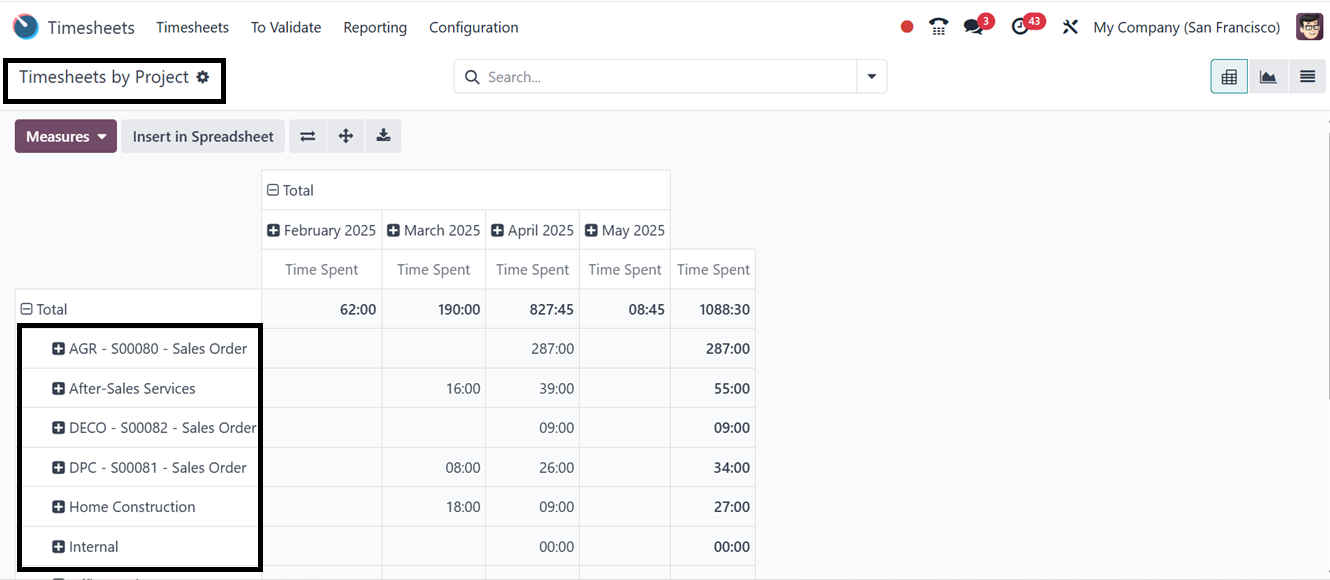1330x580 pixels.
Task: Open the search options dropdown arrow
Action: pyautogui.click(x=872, y=77)
